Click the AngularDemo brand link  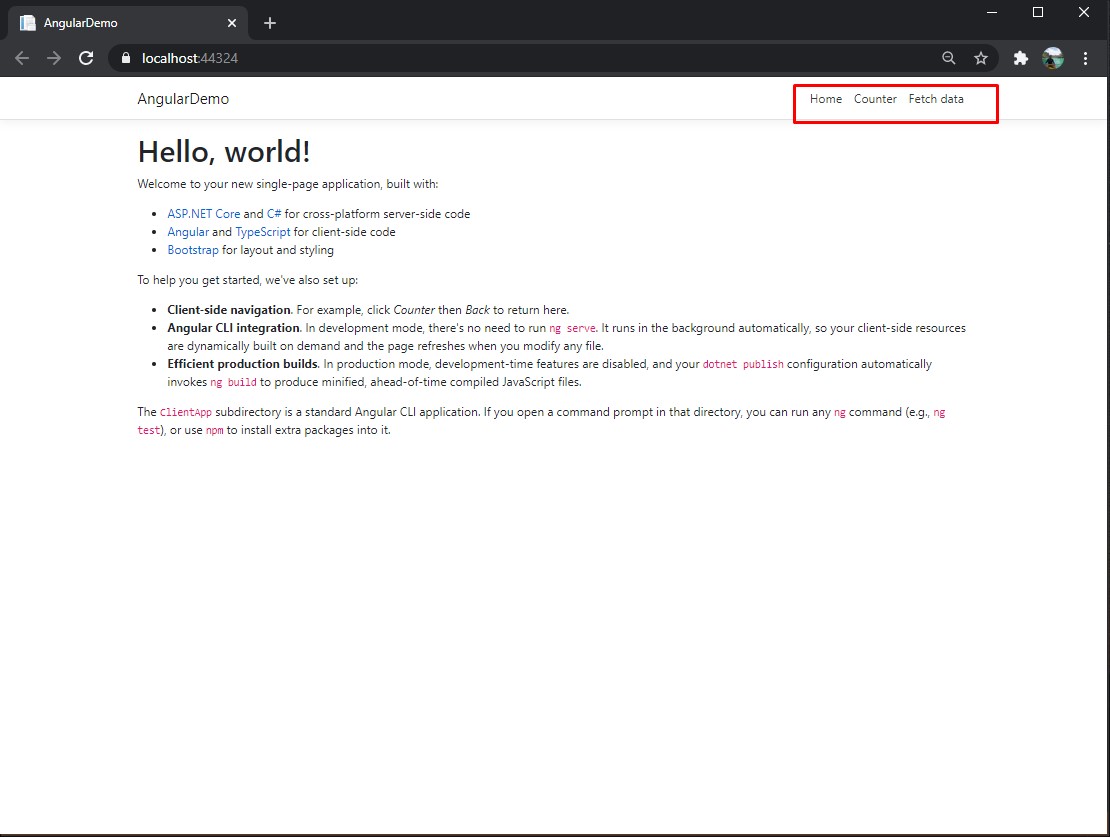click(x=183, y=99)
